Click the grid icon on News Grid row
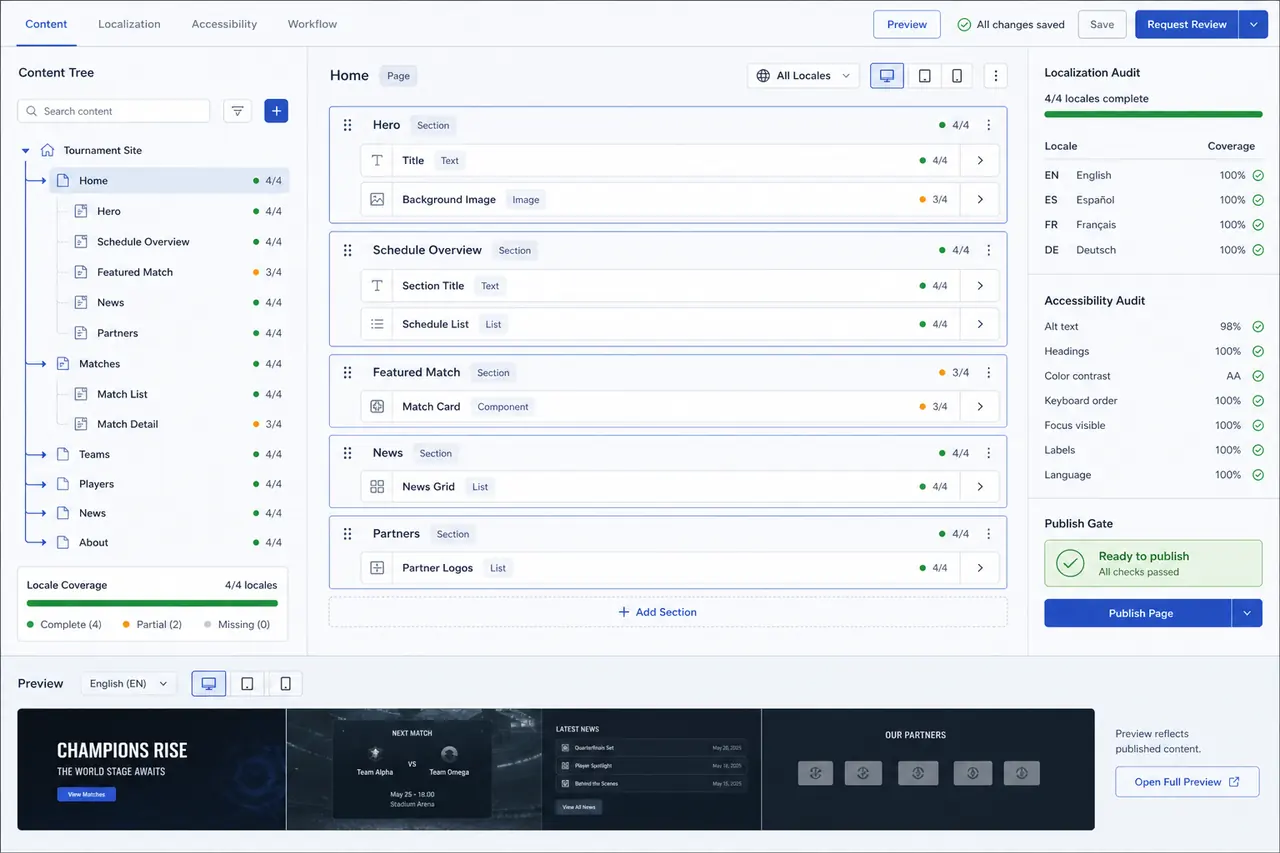 (377, 487)
